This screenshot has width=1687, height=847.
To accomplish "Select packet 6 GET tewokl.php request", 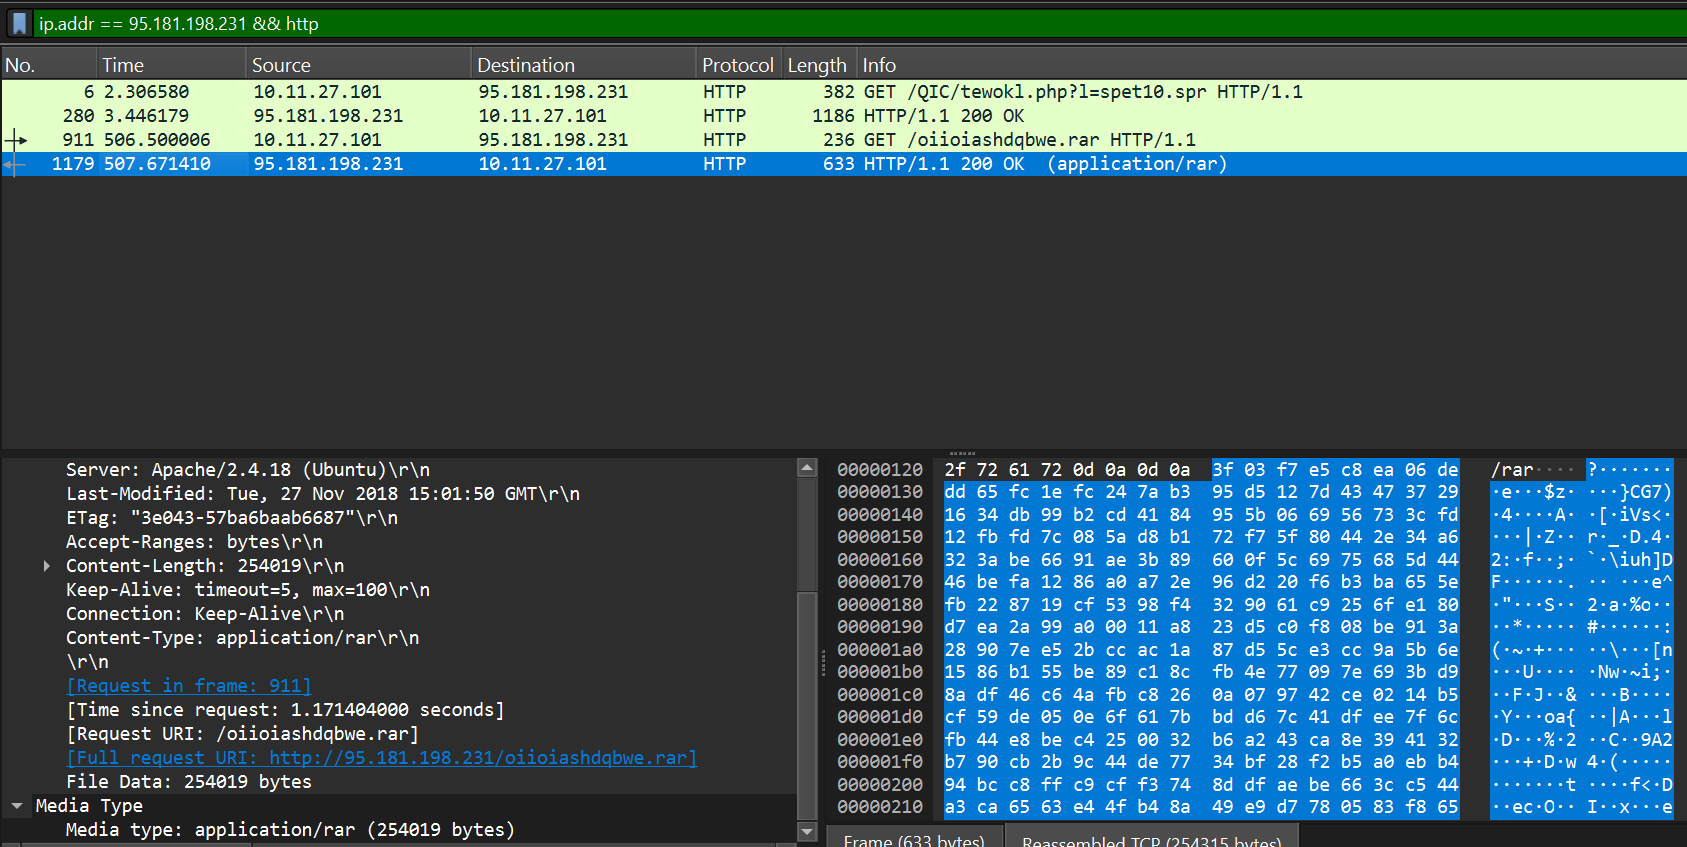I will 843,92.
